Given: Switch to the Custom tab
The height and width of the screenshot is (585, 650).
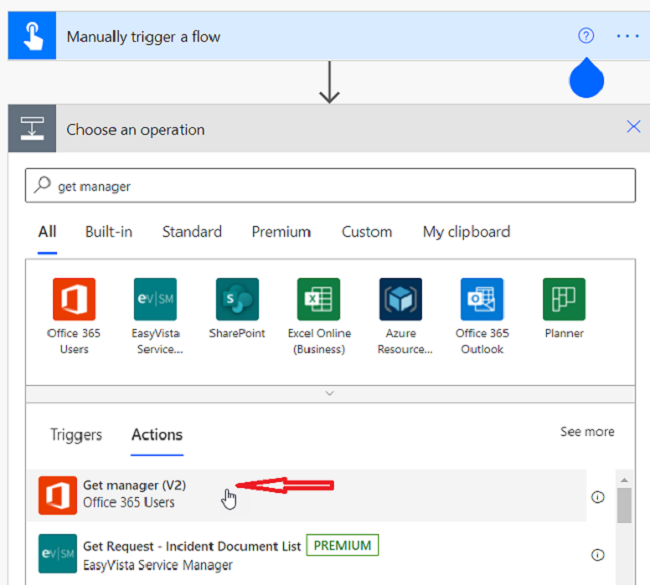Looking at the screenshot, I should tap(366, 232).
